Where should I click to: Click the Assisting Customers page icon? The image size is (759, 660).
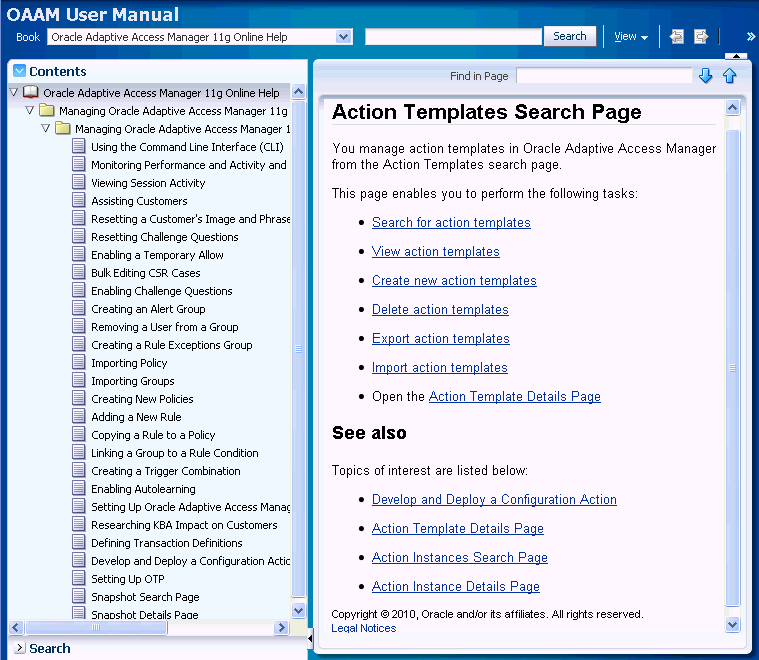point(78,200)
